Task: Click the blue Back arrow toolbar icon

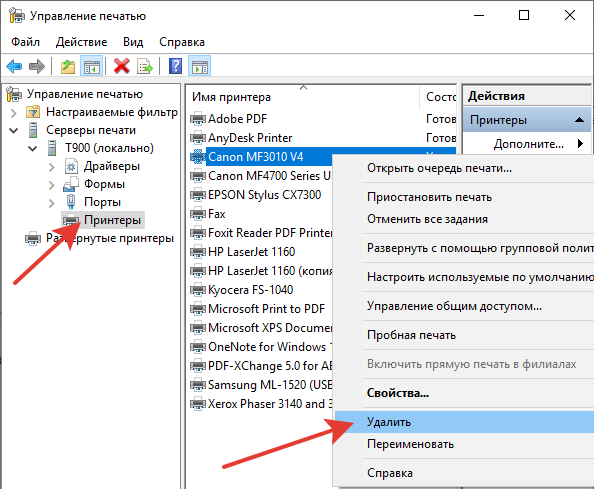Action: [x=14, y=67]
